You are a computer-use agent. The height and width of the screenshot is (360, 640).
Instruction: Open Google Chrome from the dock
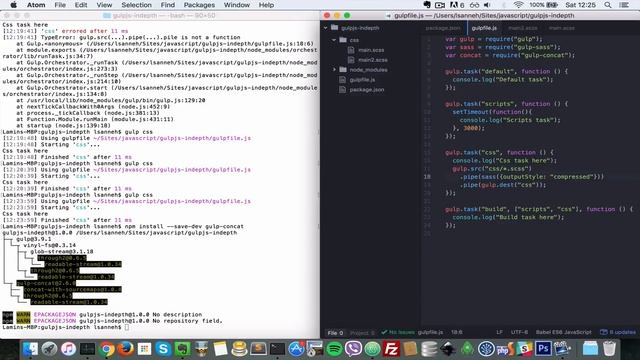(x=106, y=349)
